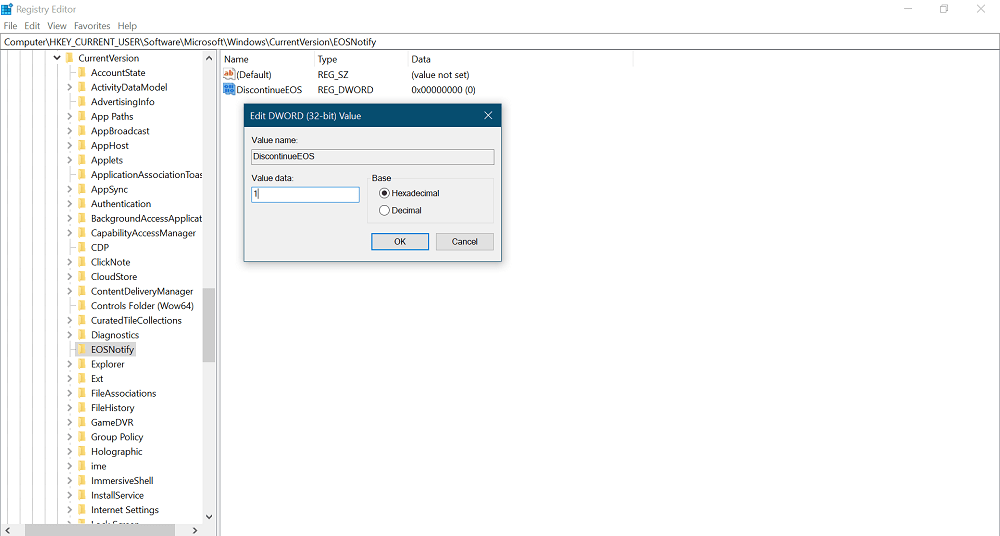
Task: Close the Edit DWORD dialog with X
Action: coord(488,115)
